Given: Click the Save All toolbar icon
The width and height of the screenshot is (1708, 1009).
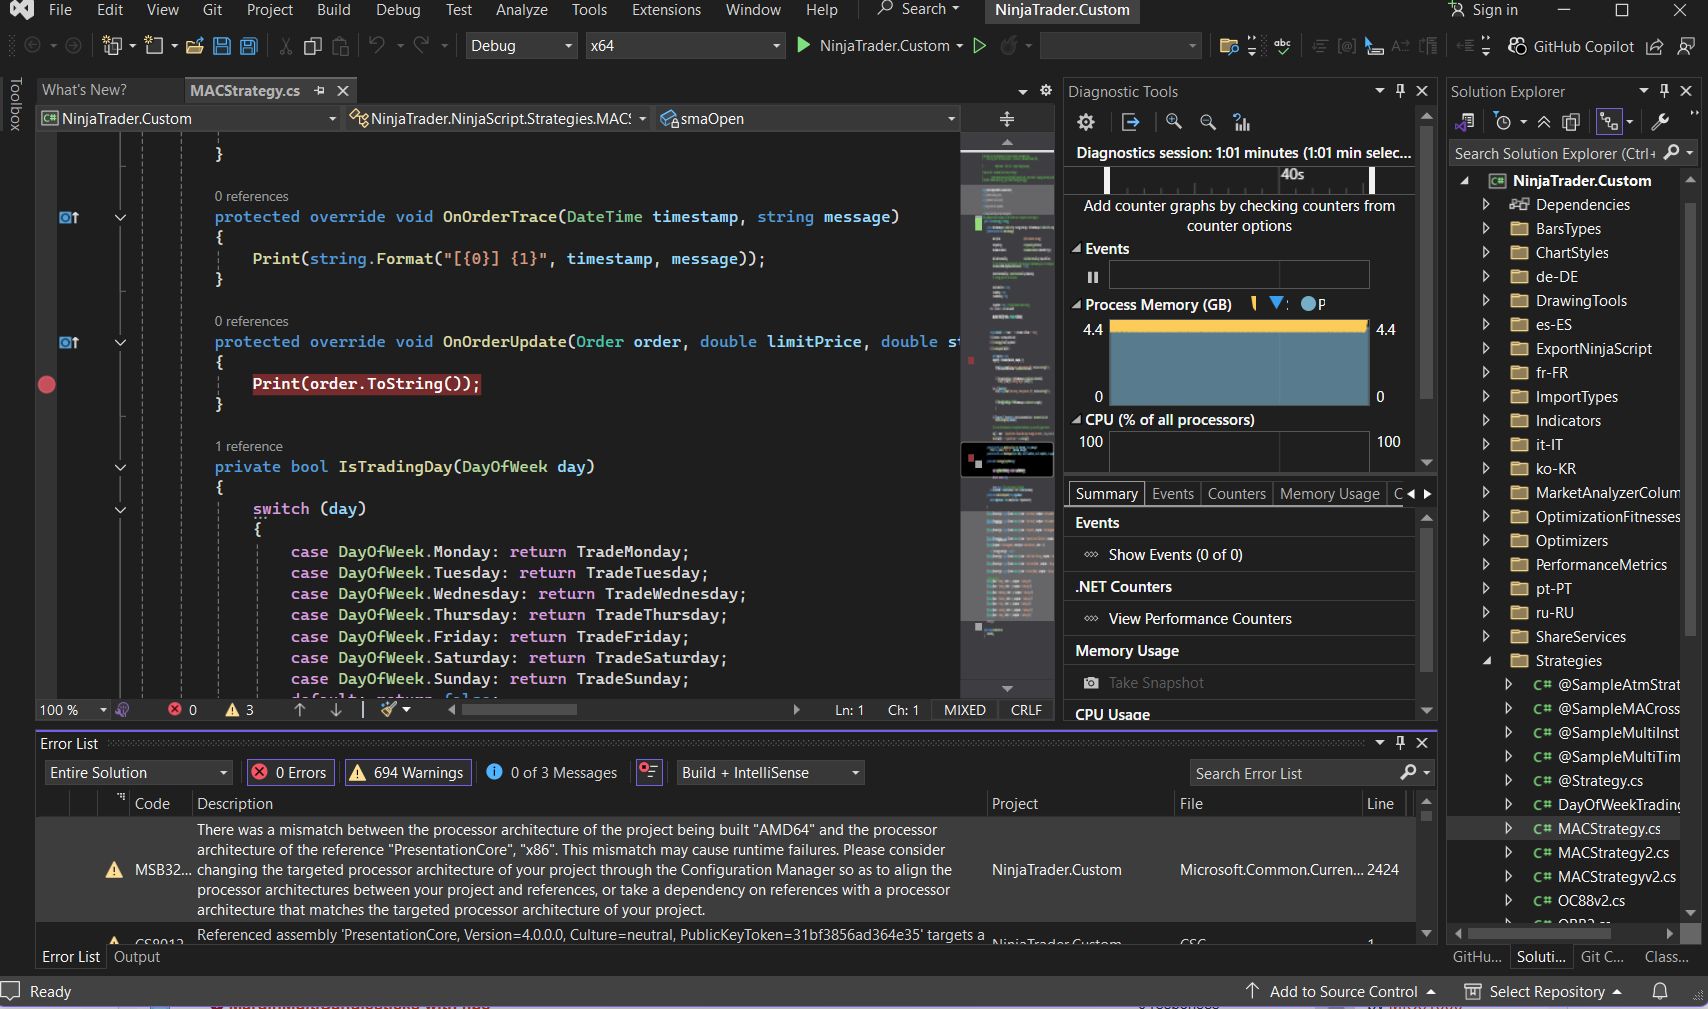Looking at the screenshot, I should (248, 46).
